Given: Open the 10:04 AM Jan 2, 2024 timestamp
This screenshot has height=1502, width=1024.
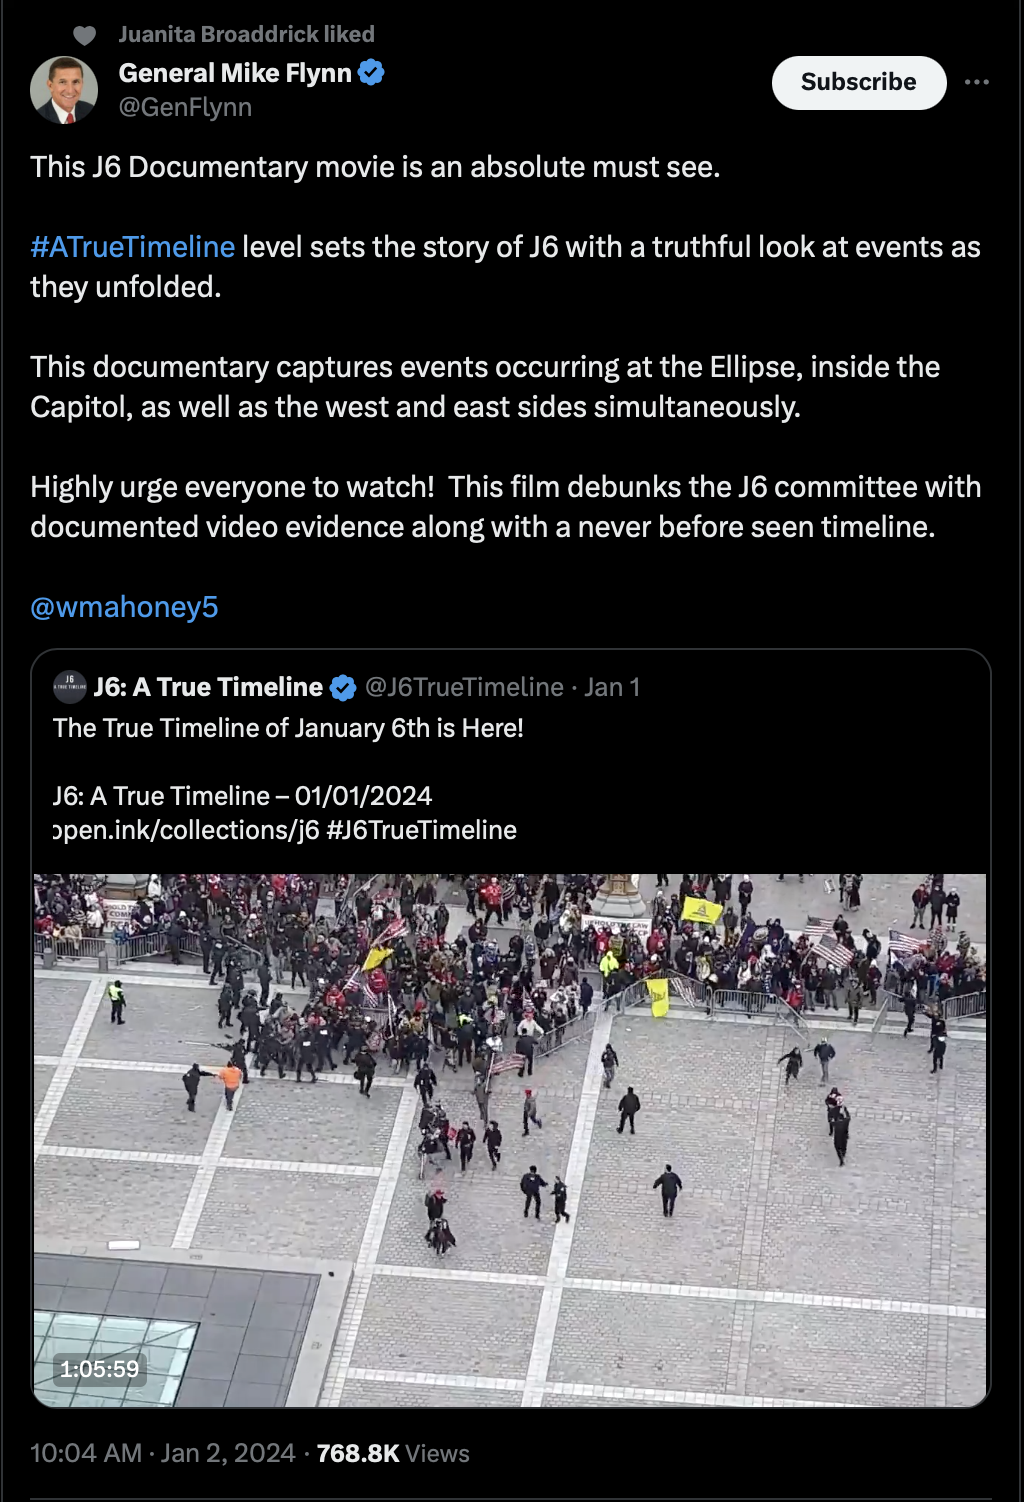Looking at the screenshot, I should (163, 1453).
